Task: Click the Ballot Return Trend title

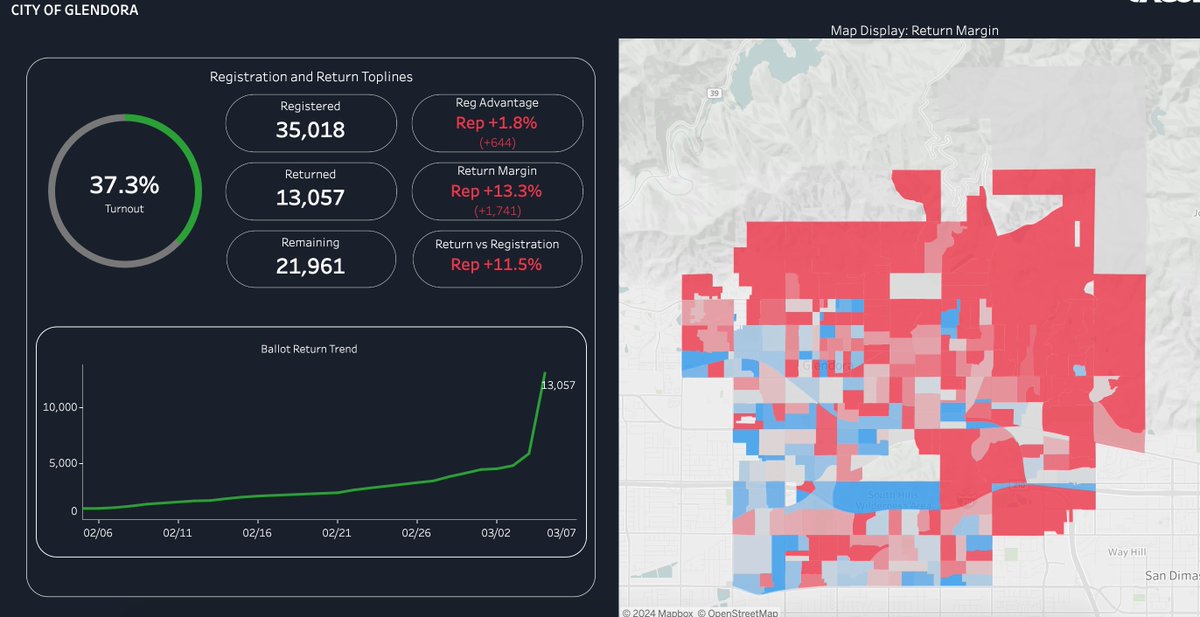Action: 309,349
